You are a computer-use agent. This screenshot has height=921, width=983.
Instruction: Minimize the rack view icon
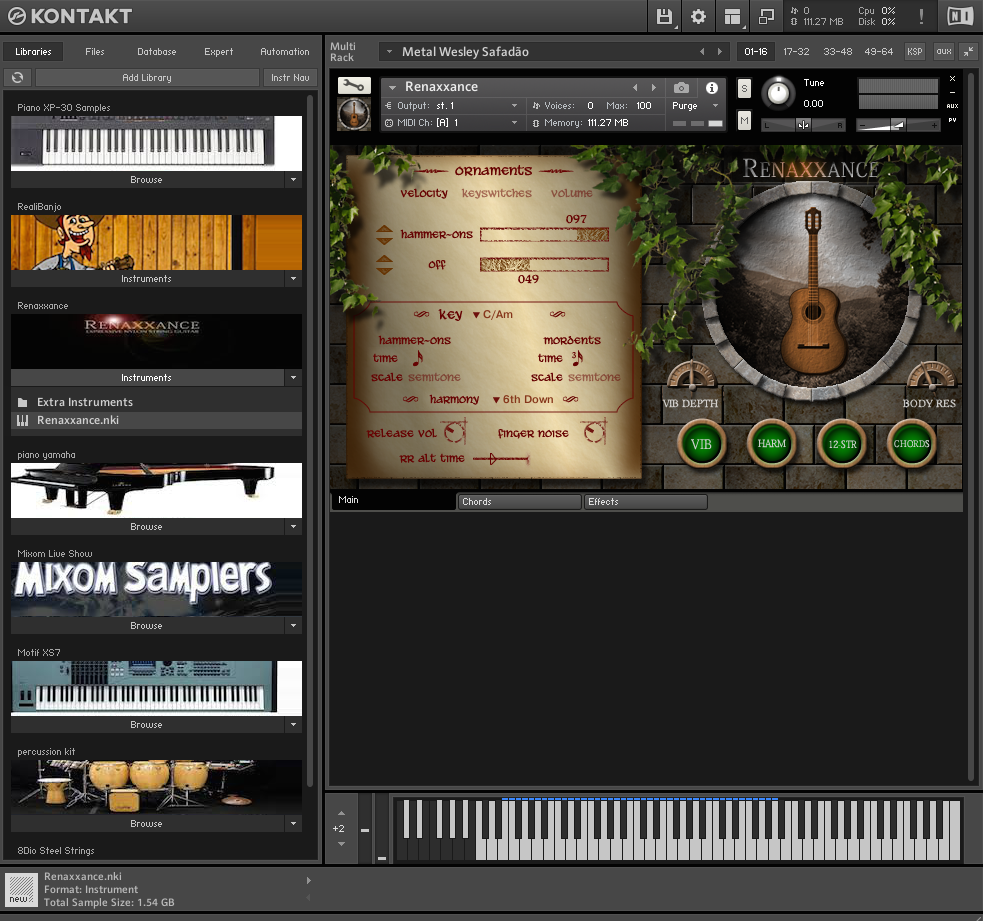[x=969, y=51]
